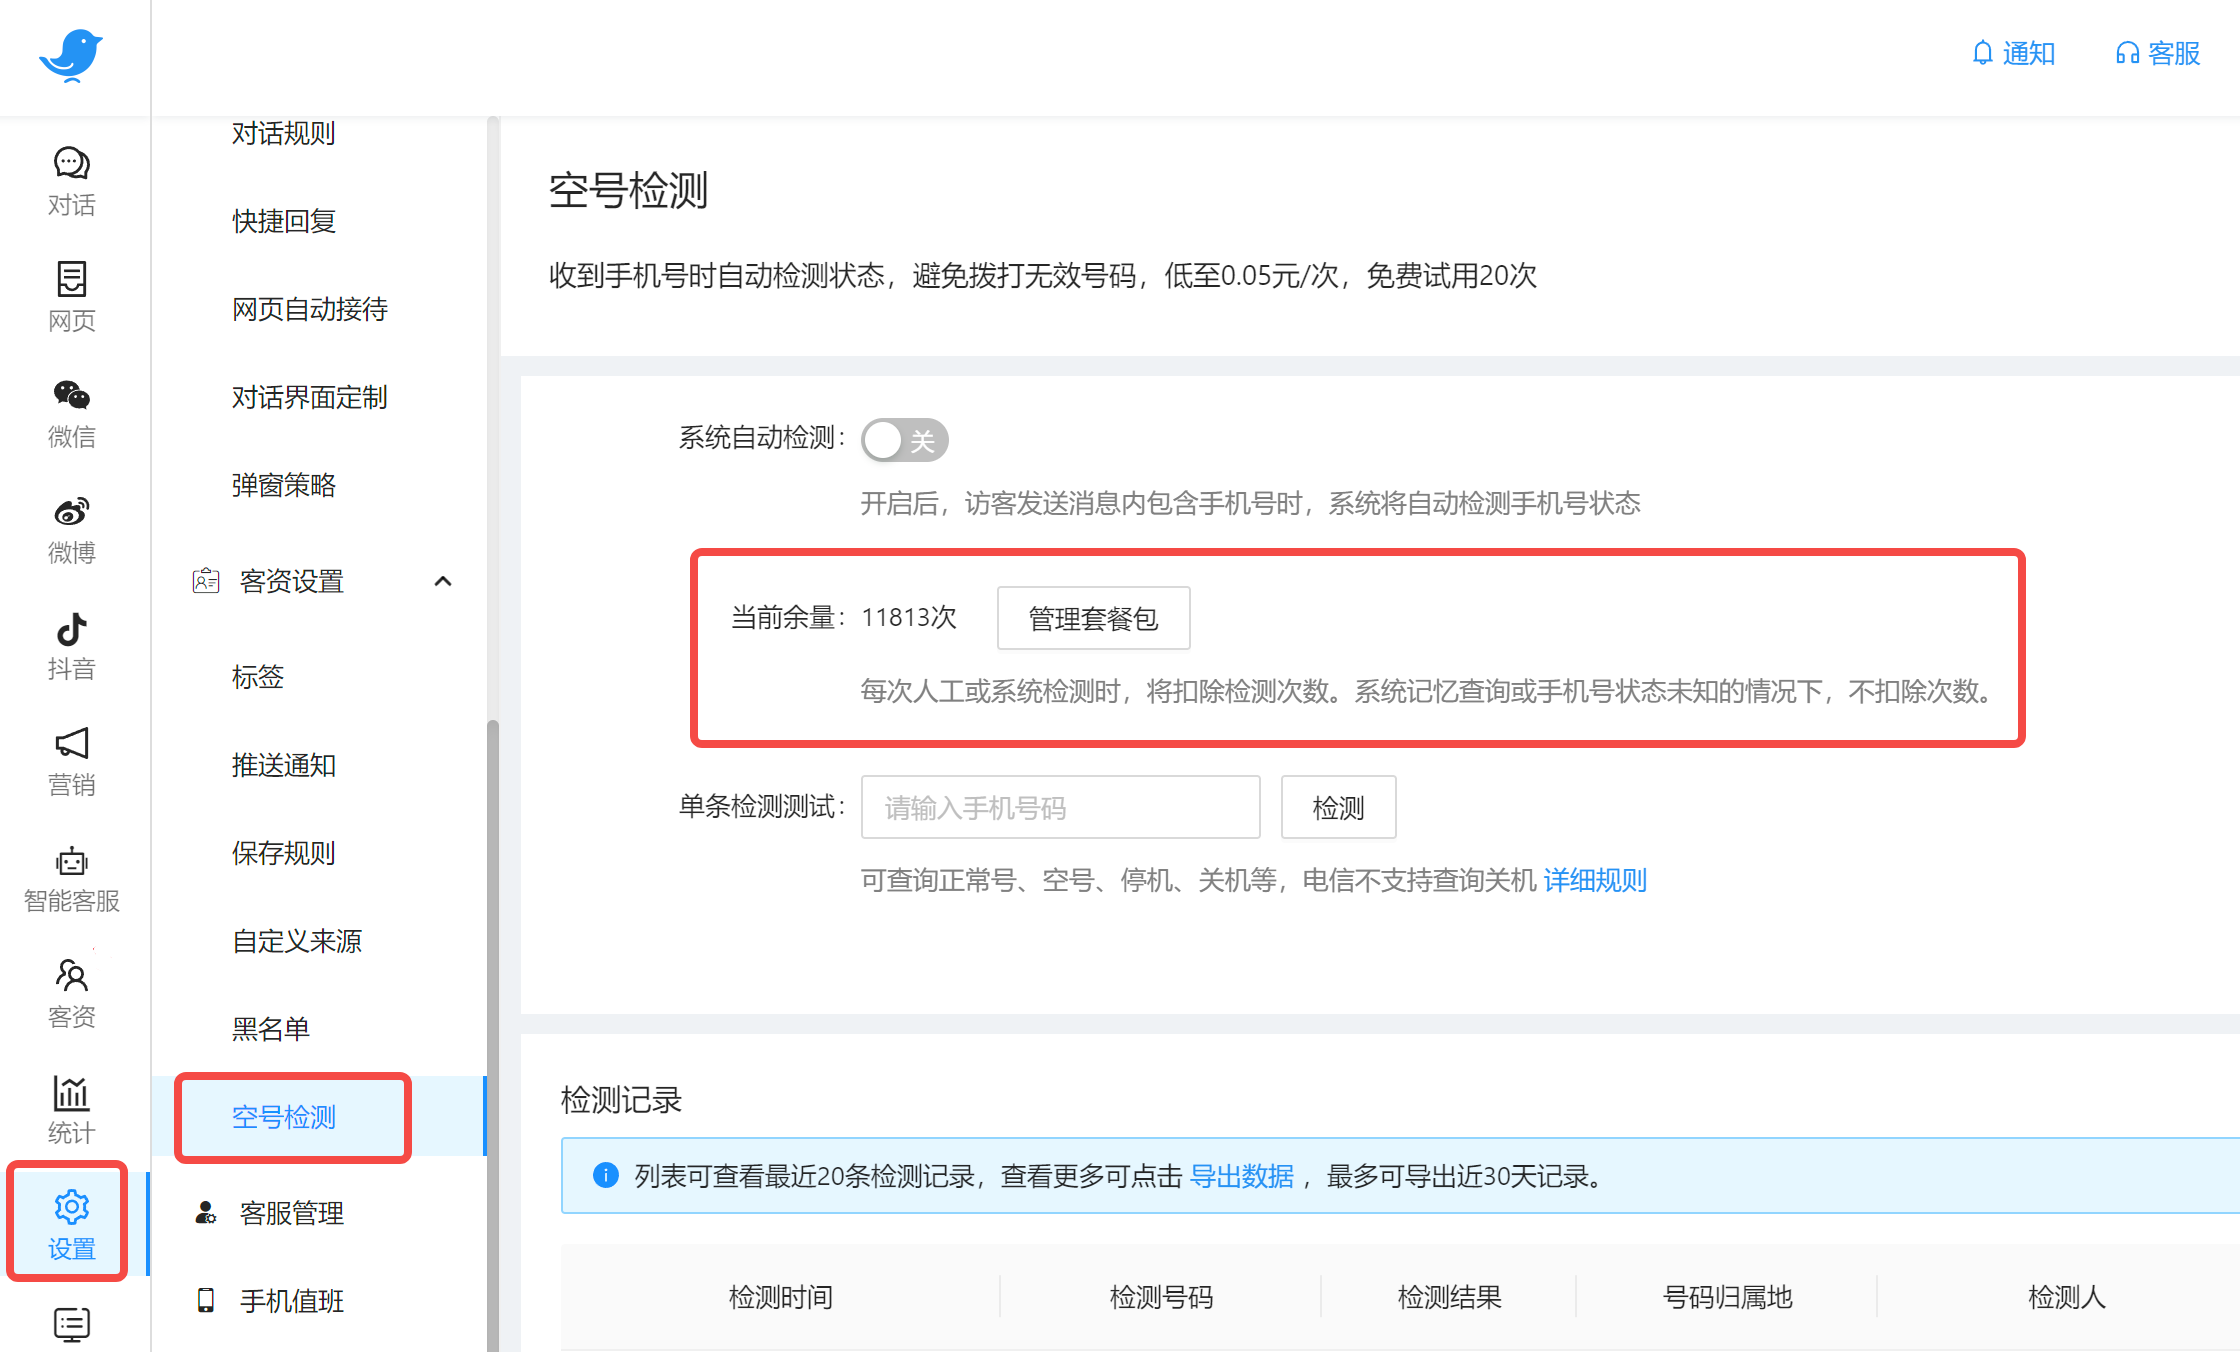Open the 通知 notifications bell
This screenshot has height=1352, width=2240.
click(x=2013, y=53)
